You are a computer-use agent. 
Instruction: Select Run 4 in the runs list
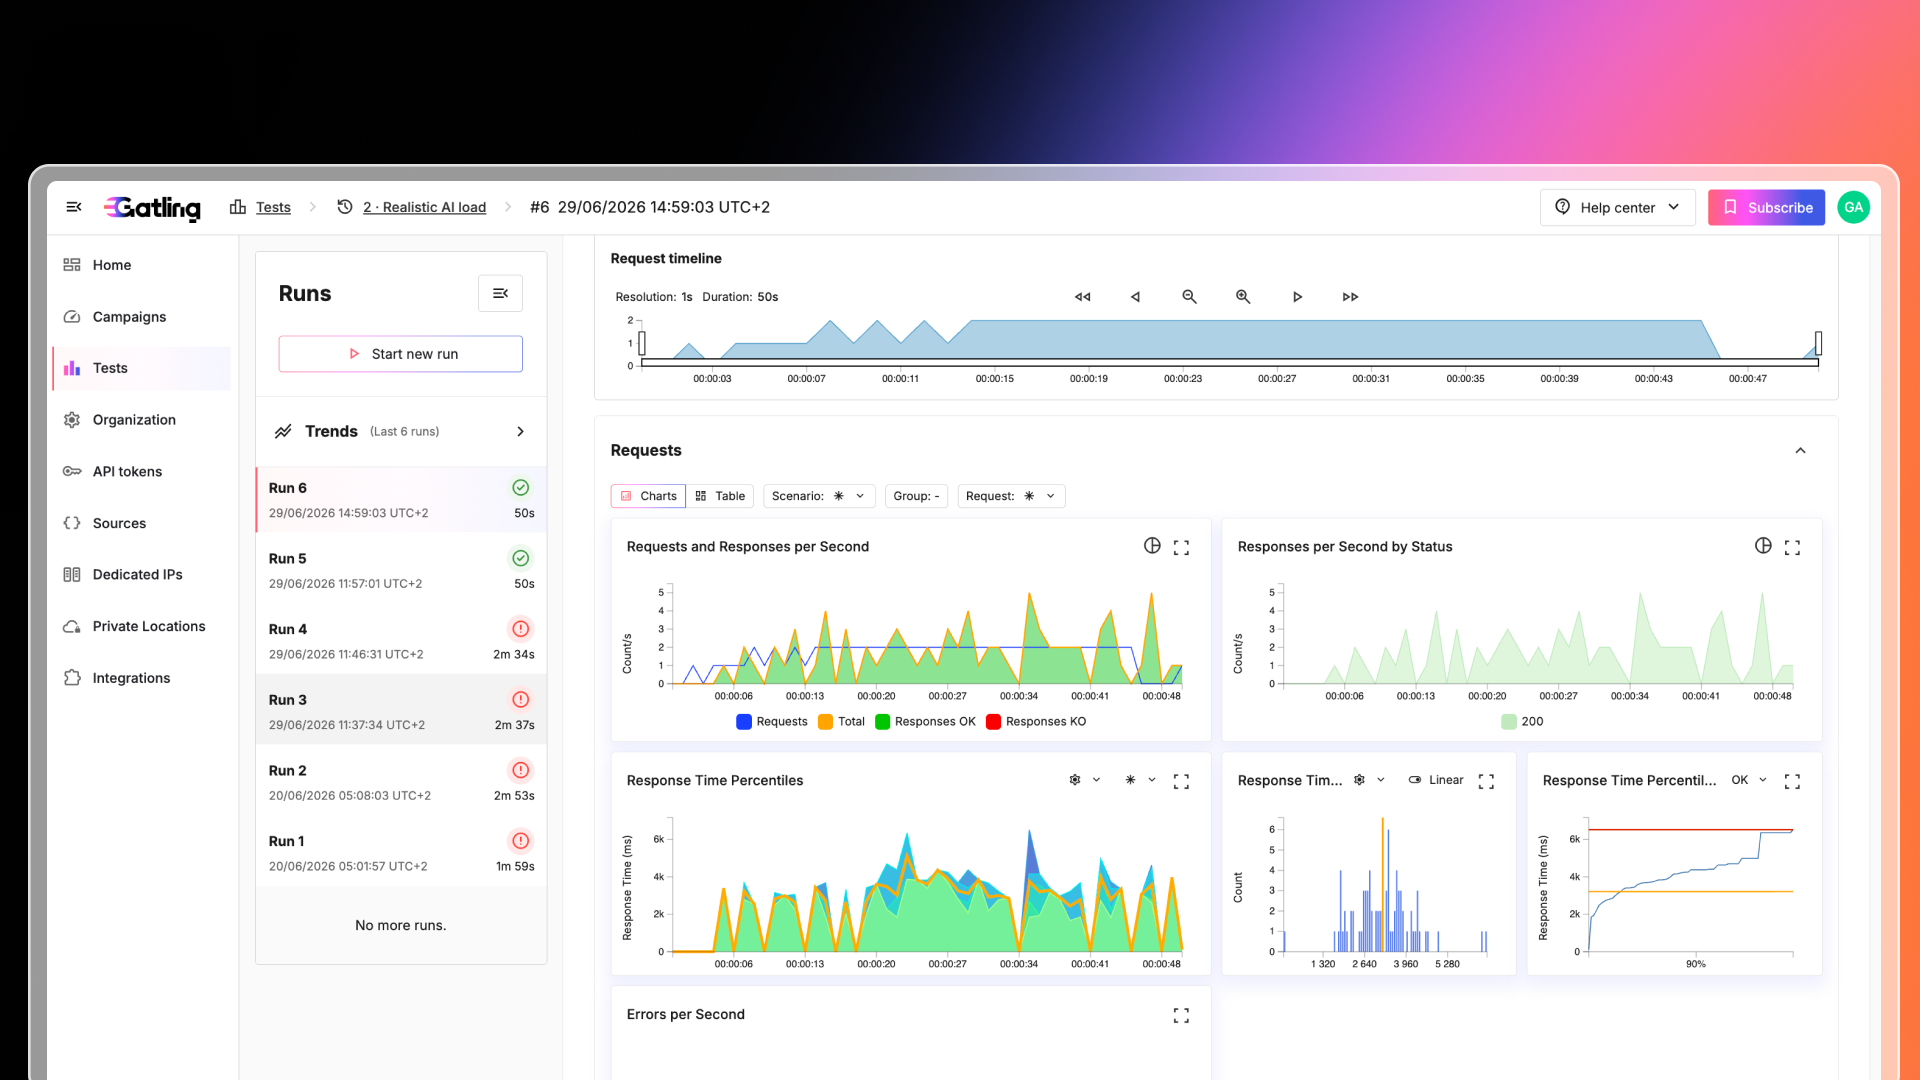(x=401, y=641)
